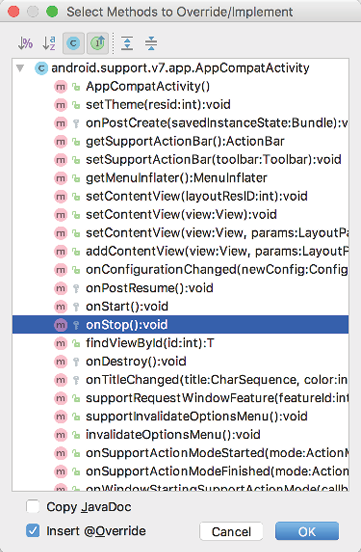Click the sort by percent classes icon

[25, 43]
